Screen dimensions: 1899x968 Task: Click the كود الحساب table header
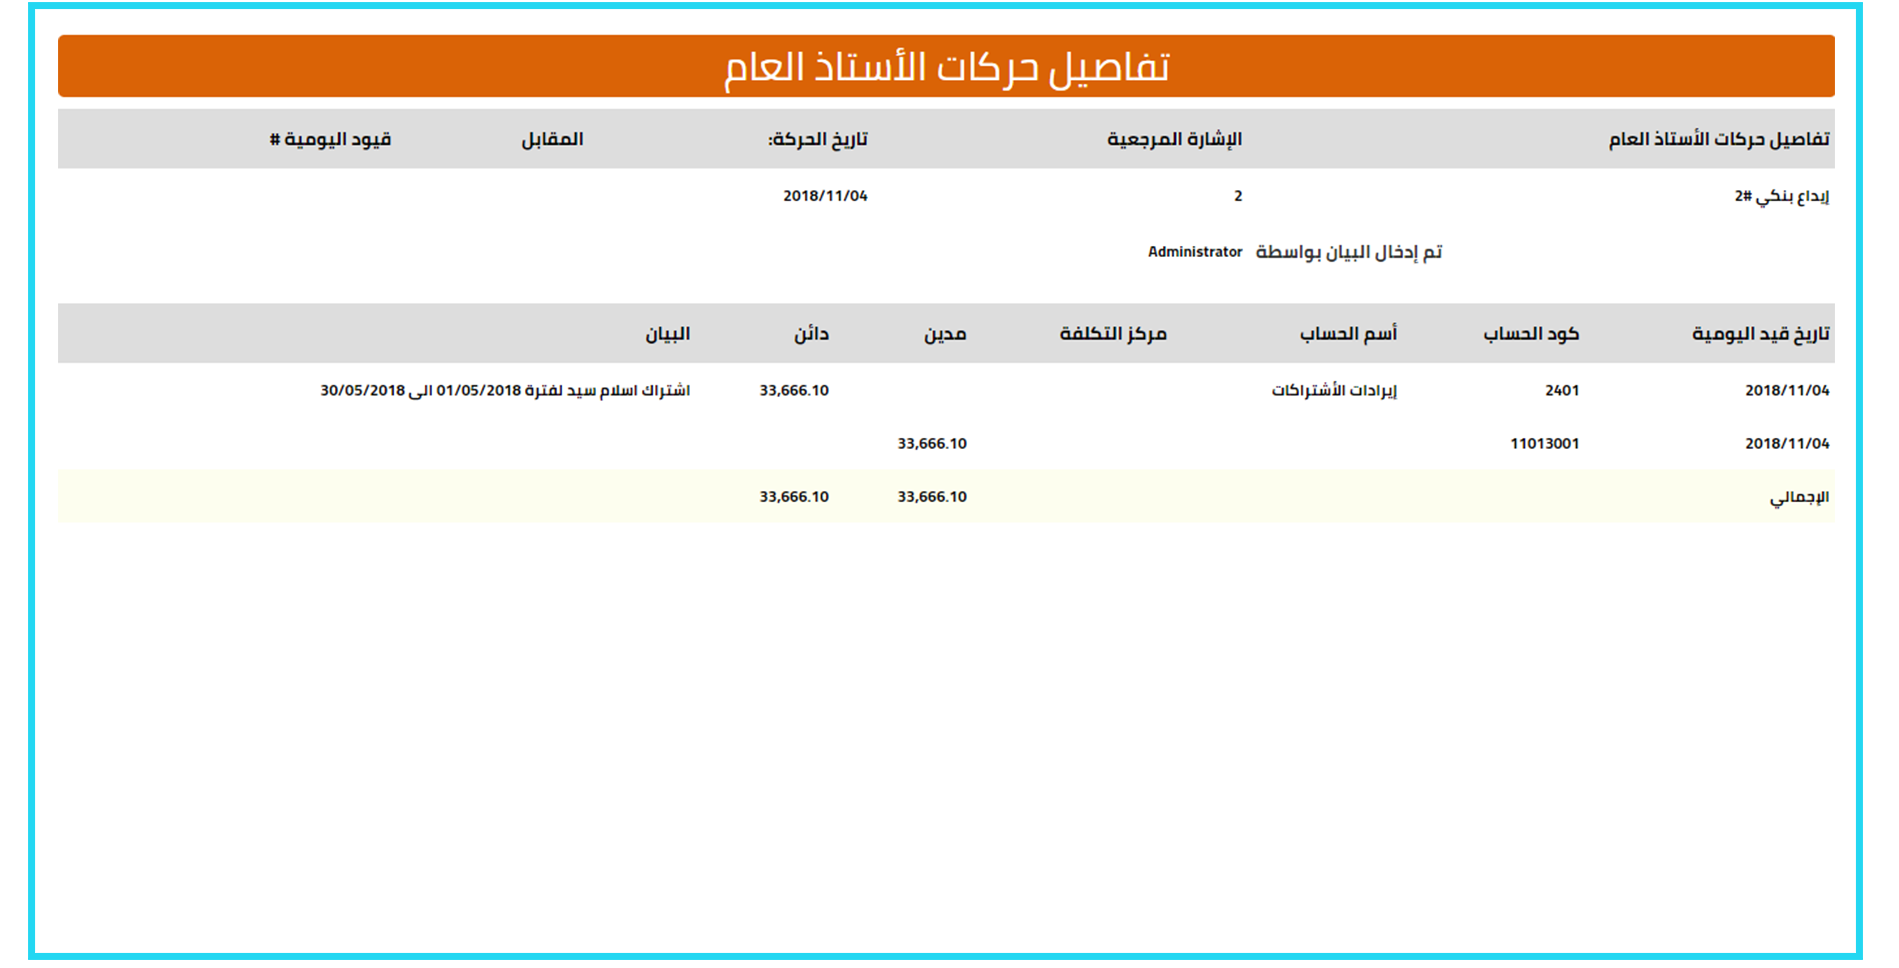coord(1530,333)
